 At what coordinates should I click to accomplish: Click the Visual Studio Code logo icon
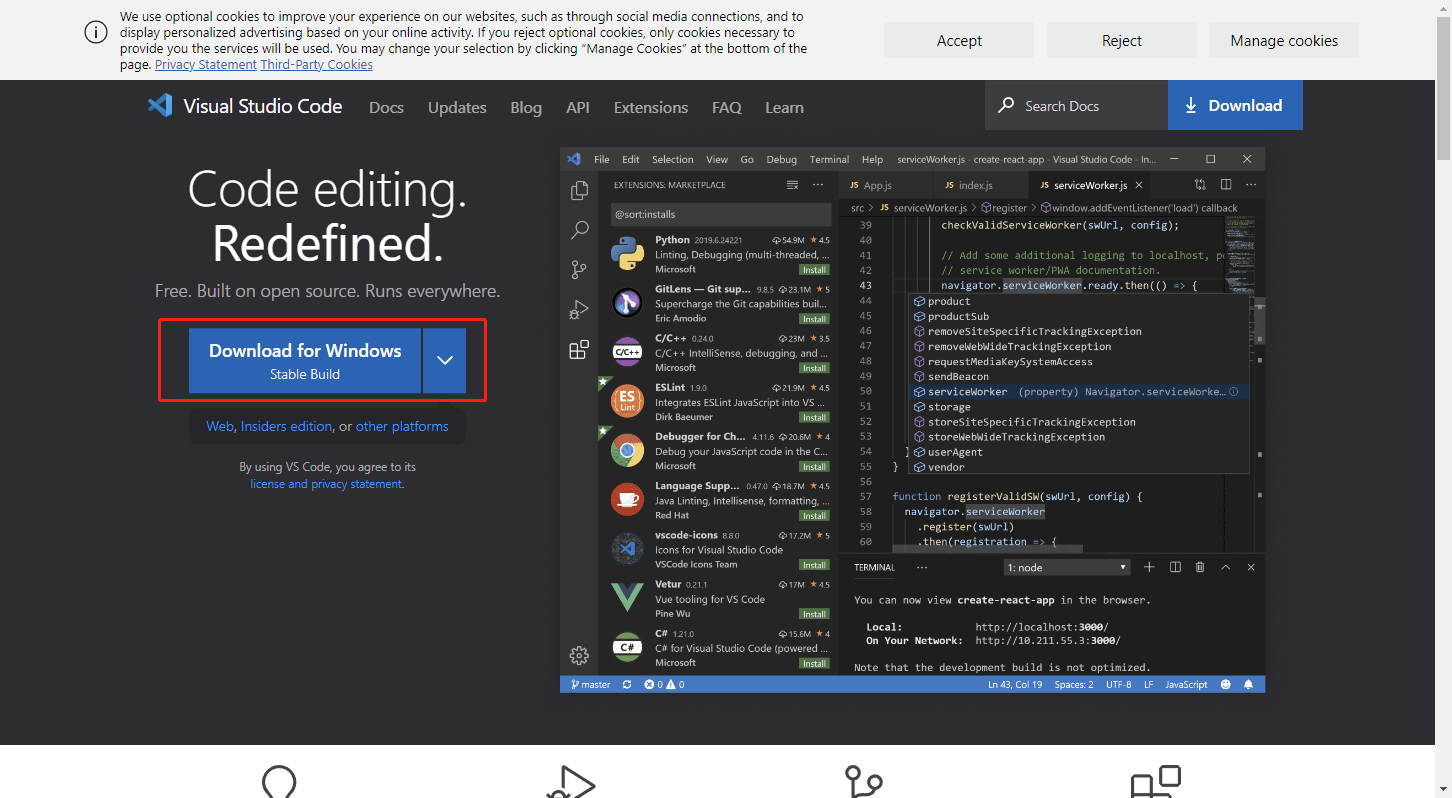pos(160,106)
